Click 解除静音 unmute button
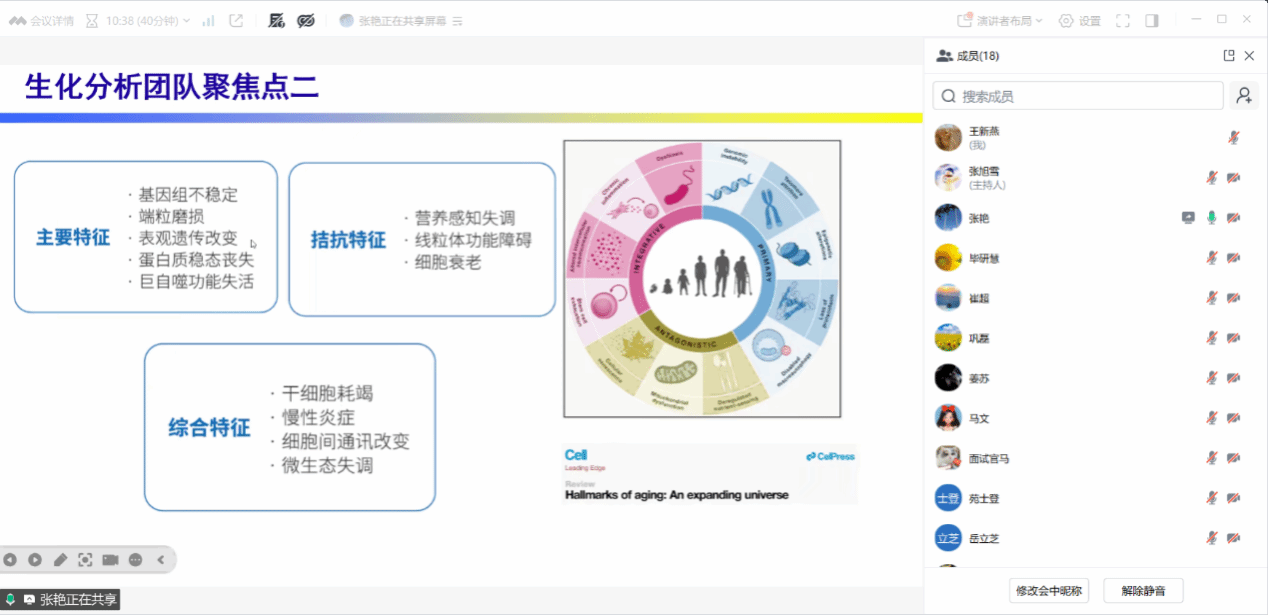1268x615 pixels. [1143, 590]
